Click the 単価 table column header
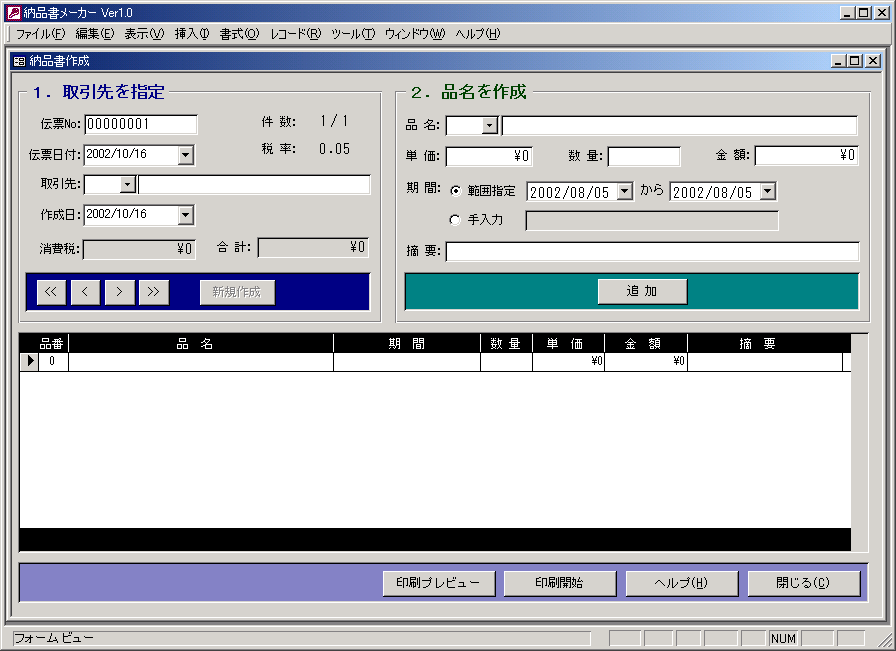Image resolution: width=896 pixels, height=651 pixels. pos(568,344)
